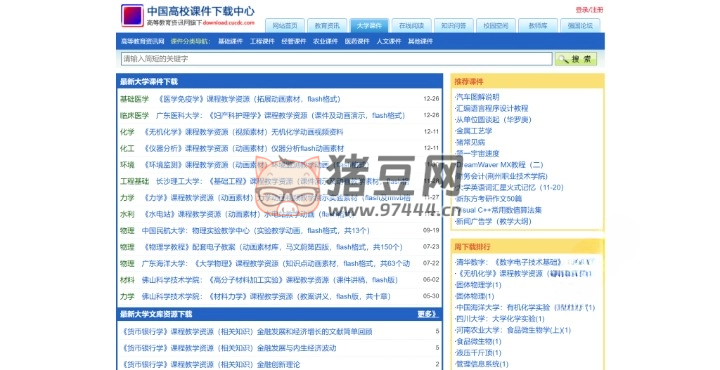Open 广东医科大学 《妇产科护理学》 resource link
This screenshot has width=720, height=370.
click(x=281, y=116)
